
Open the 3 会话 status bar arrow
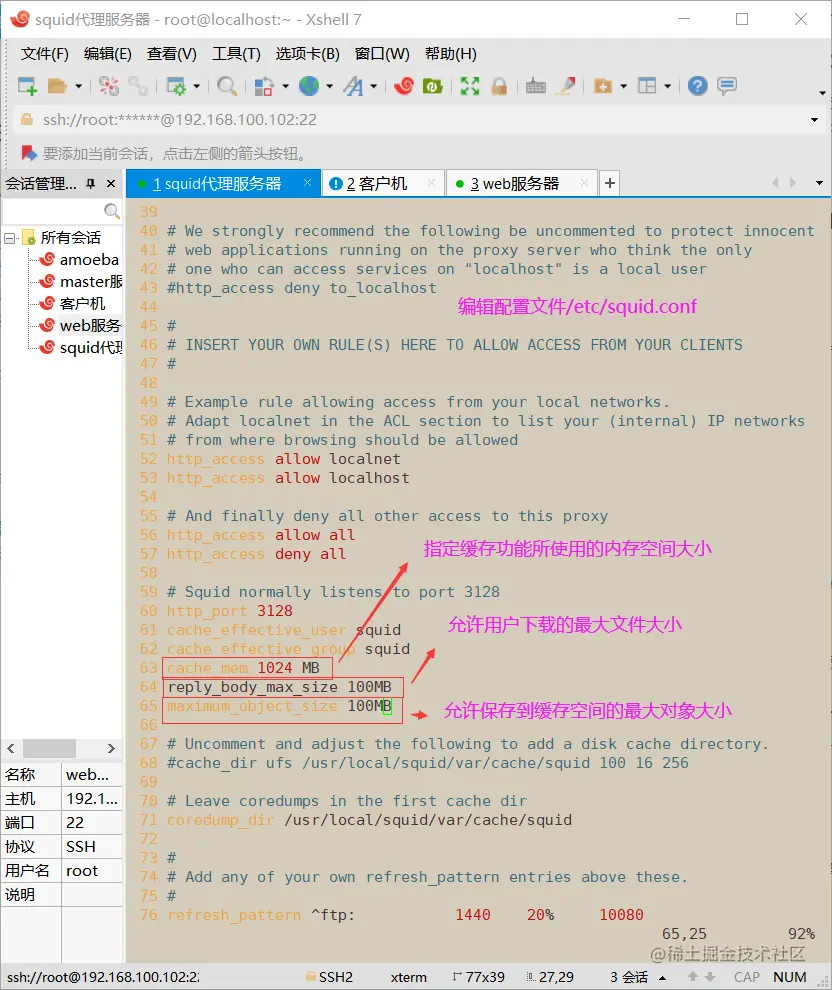[x=663, y=977]
